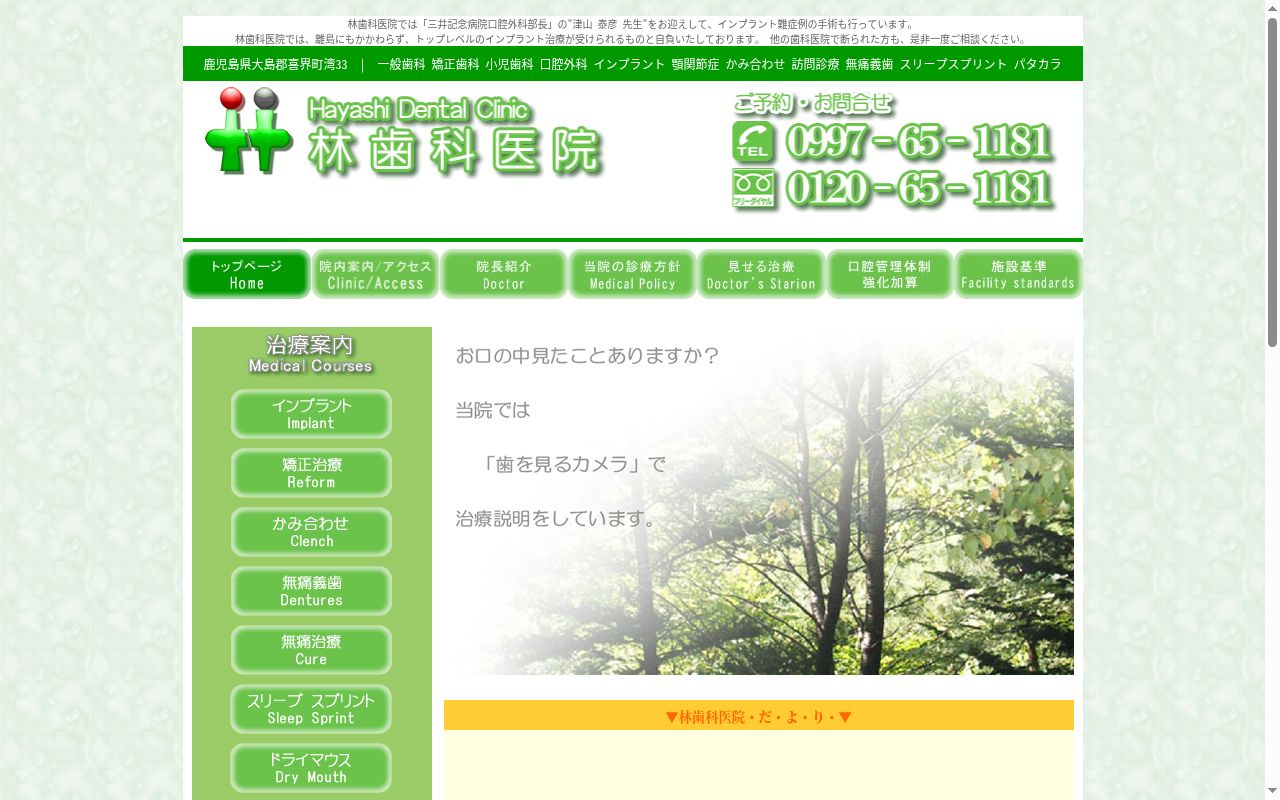
Task: Click かみ合わせ in the green top bar
Action: tap(755, 64)
